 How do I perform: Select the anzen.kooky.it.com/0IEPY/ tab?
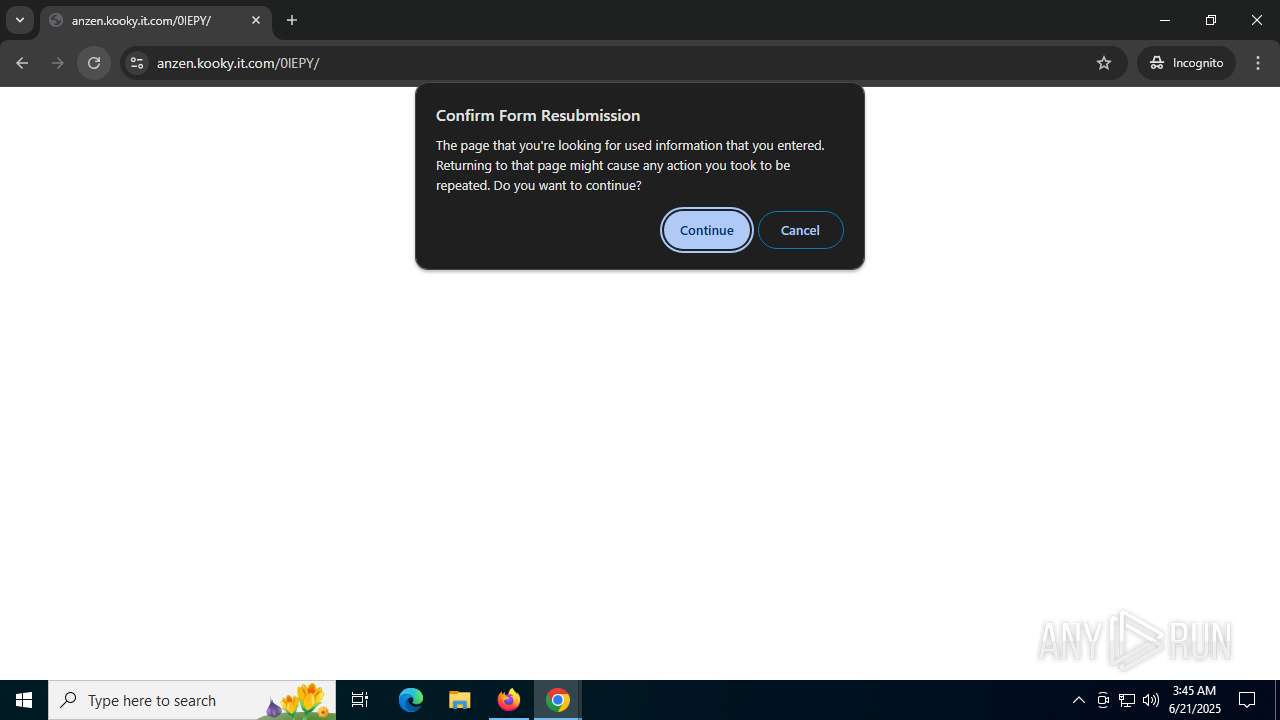(156, 20)
